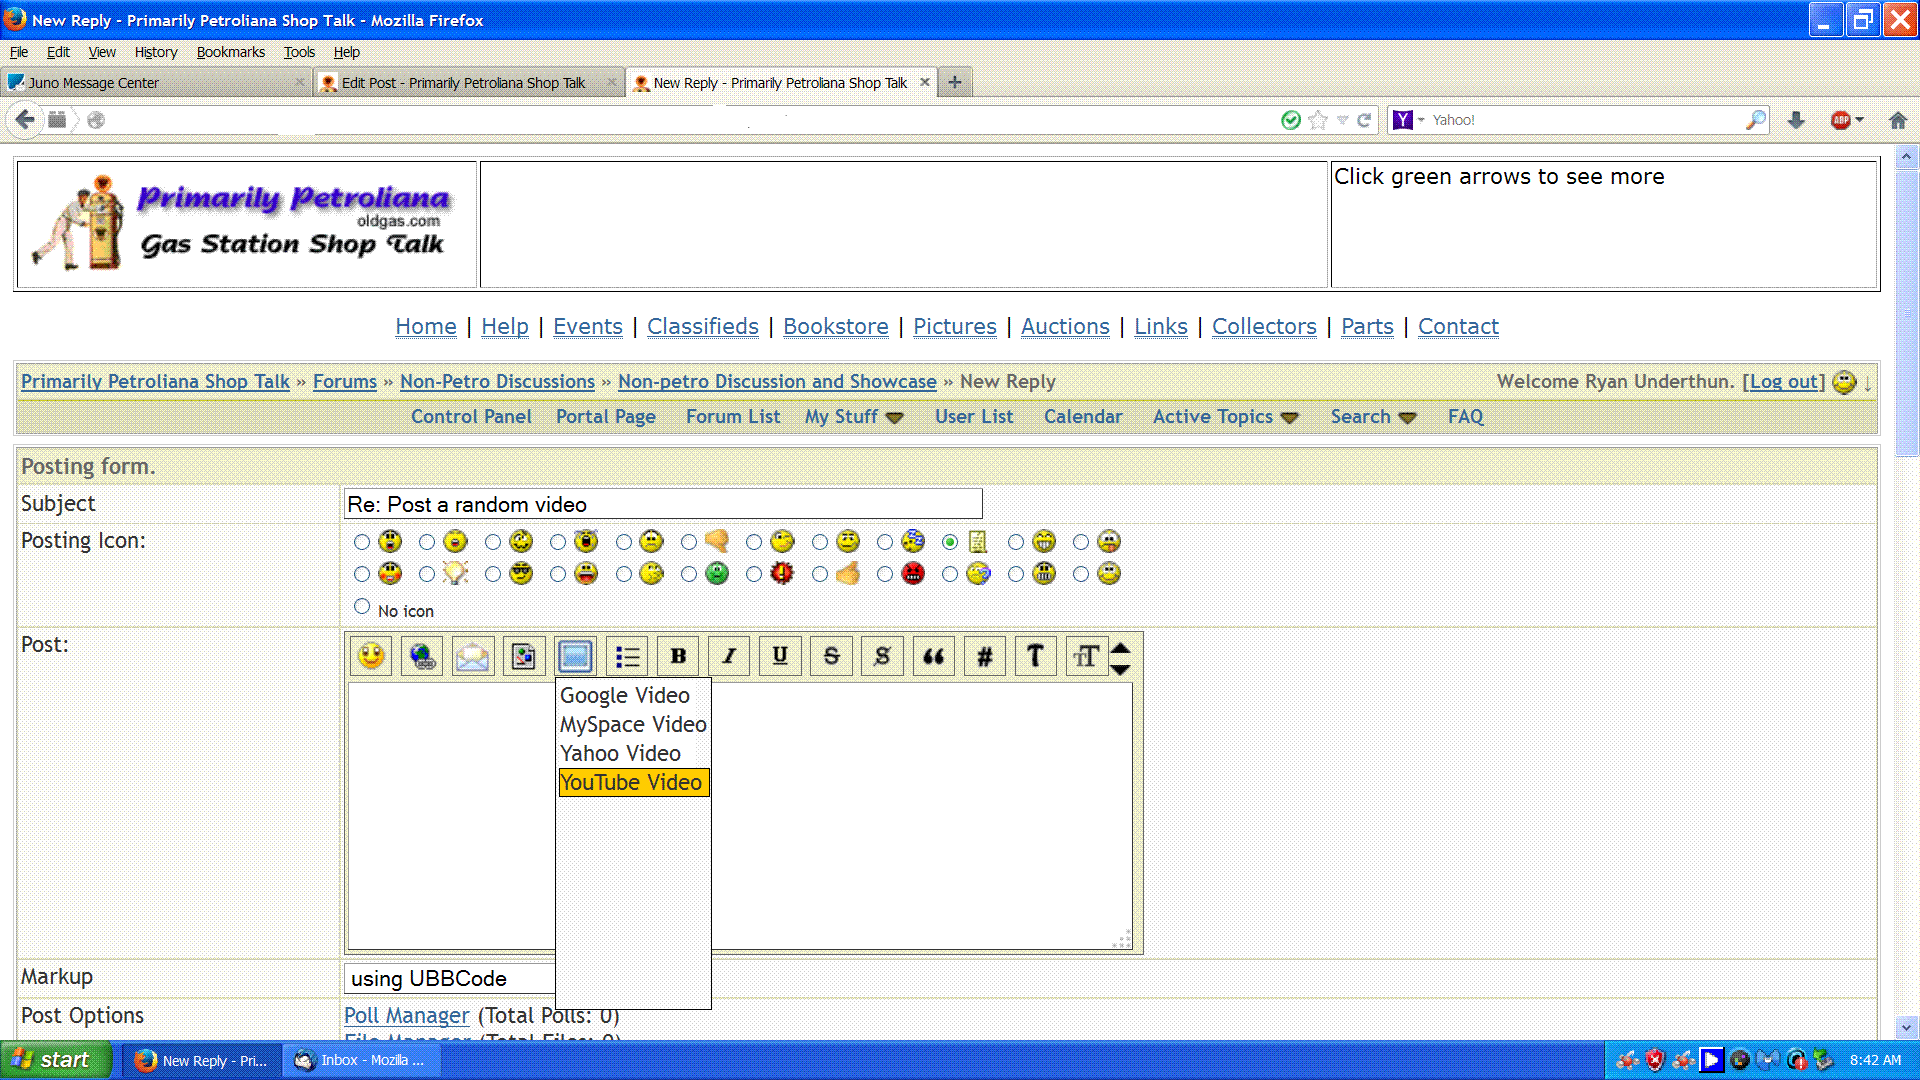1920x1080 pixels.
Task: Bookmark this page with the star icon
Action: click(1318, 120)
